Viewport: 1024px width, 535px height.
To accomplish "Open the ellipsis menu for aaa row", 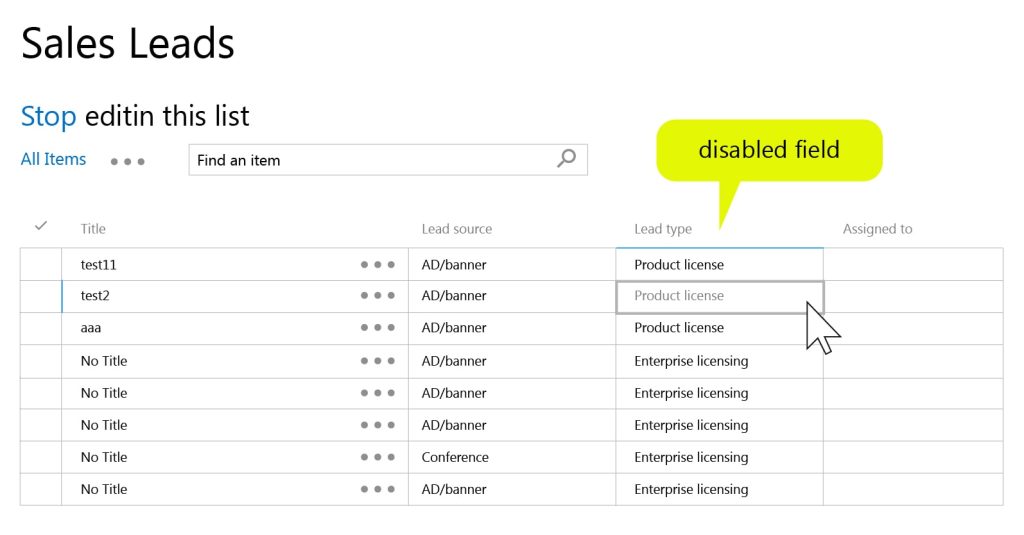I will [x=377, y=327].
